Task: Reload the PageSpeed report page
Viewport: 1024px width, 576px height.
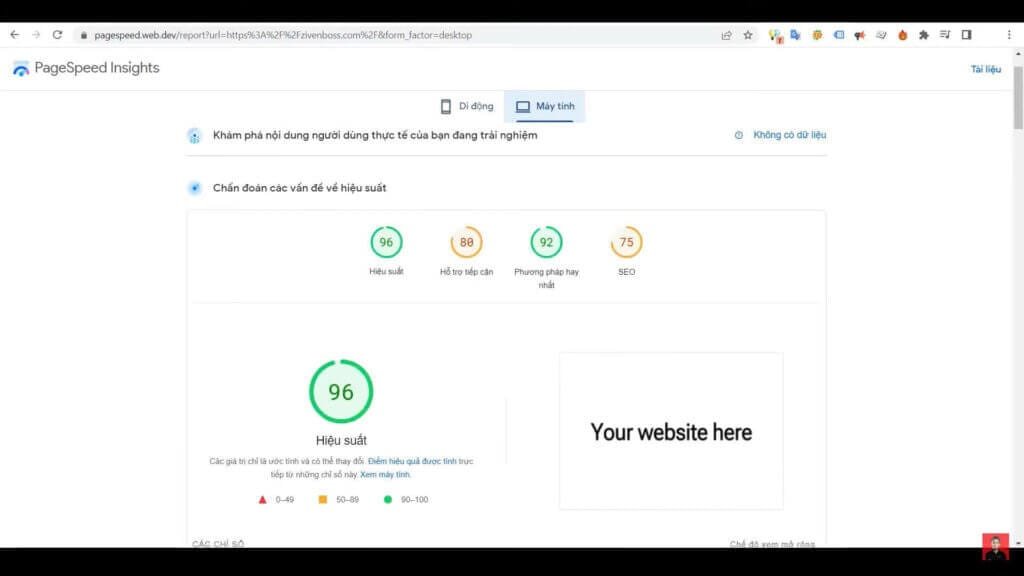Action: (57, 35)
